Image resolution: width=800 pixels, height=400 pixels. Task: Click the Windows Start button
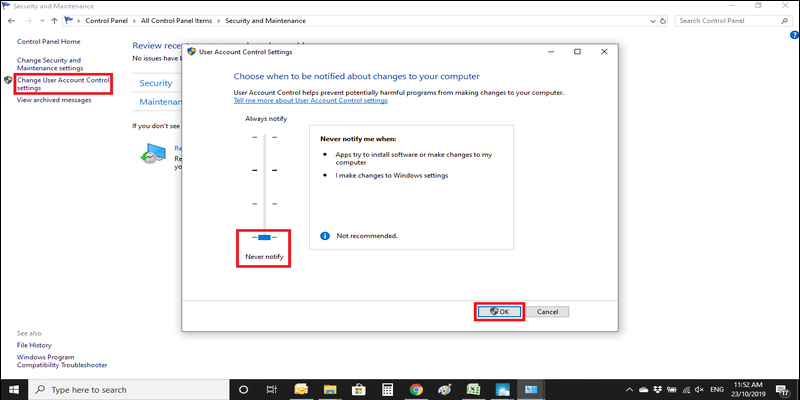(x=14, y=389)
